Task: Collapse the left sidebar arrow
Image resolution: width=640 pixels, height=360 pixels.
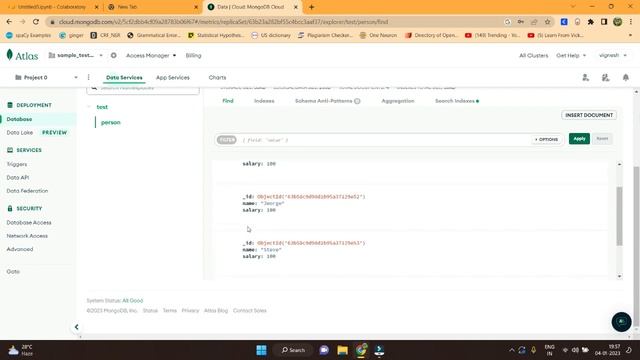Action: tap(76, 327)
